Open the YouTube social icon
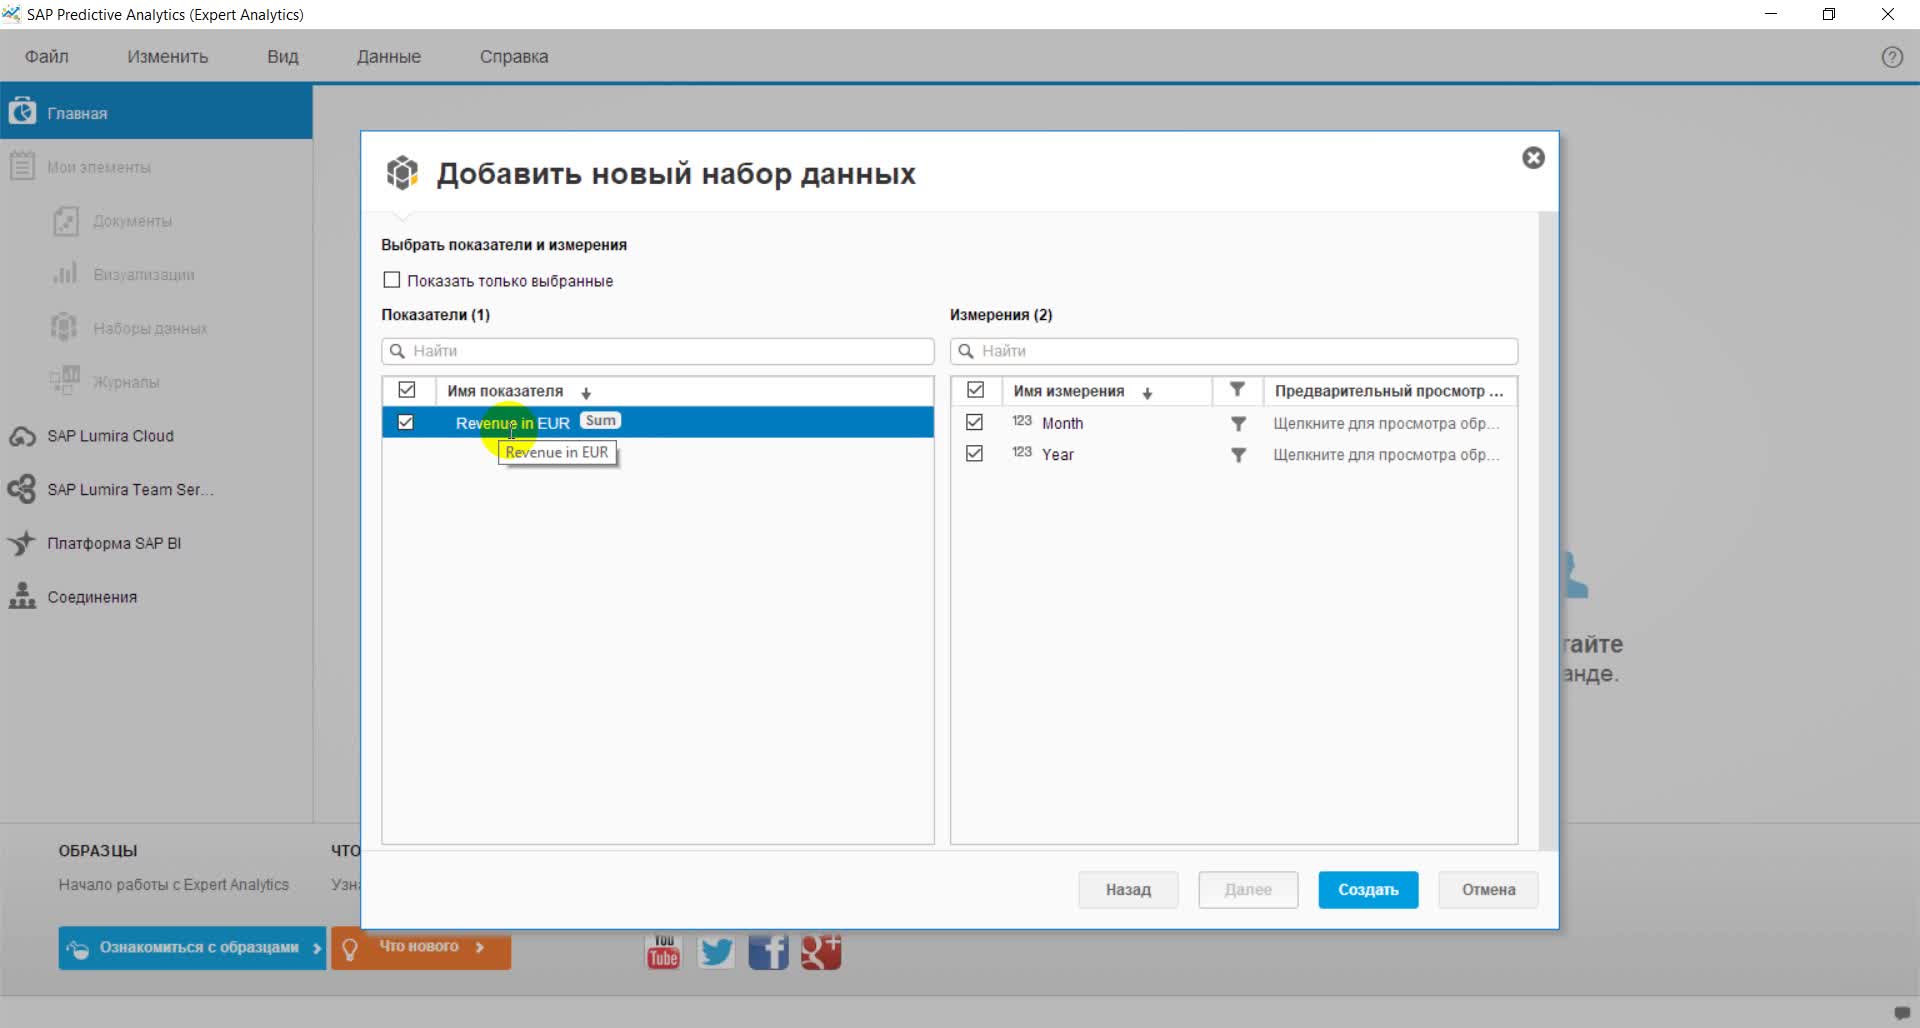The height and width of the screenshot is (1028, 1920). click(x=663, y=952)
